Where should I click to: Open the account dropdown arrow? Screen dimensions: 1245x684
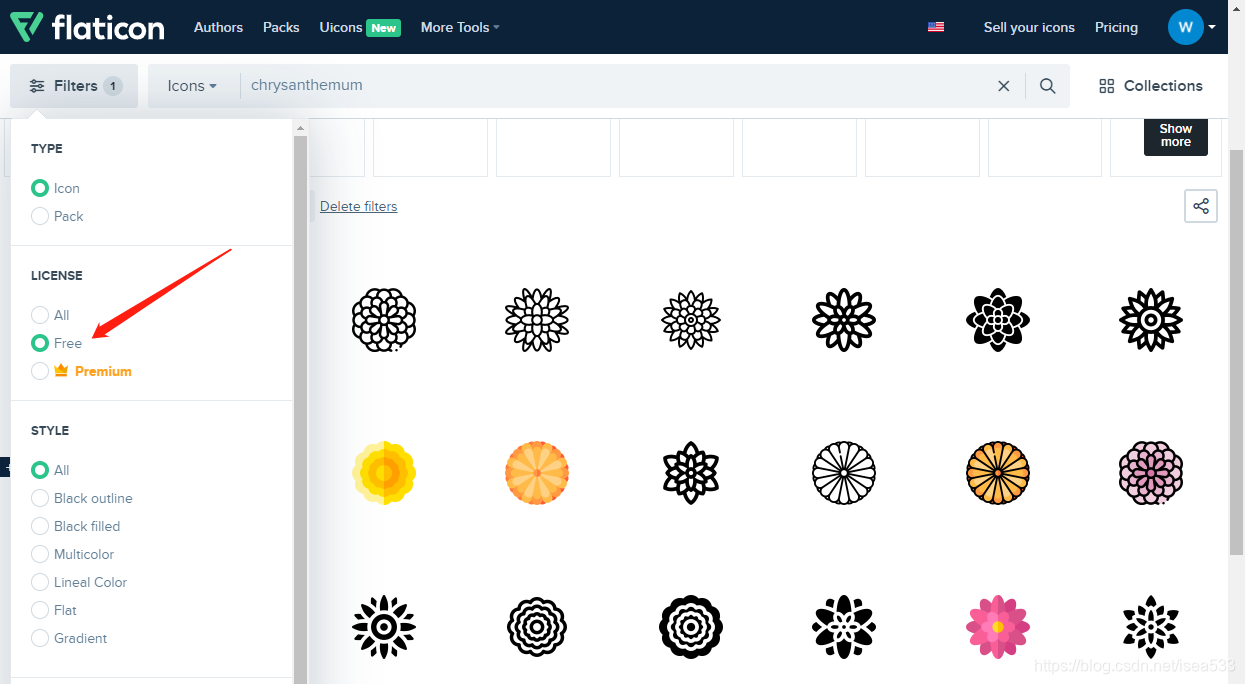tap(1212, 27)
